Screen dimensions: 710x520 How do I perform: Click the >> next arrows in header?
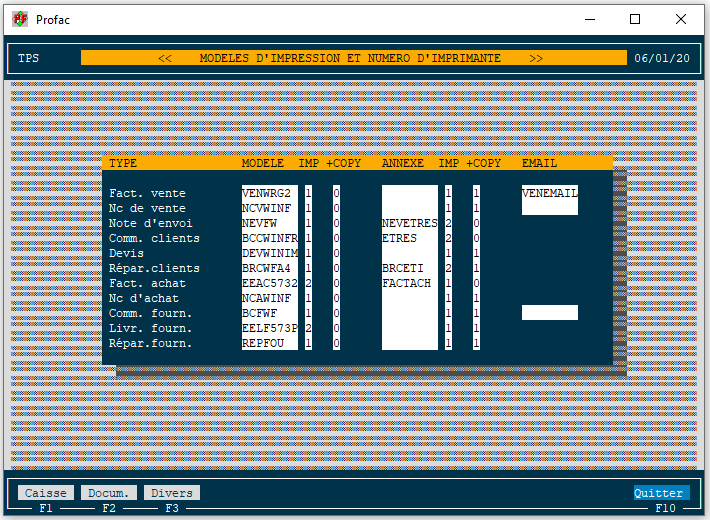pyautogui.click(x=536, y=58)
